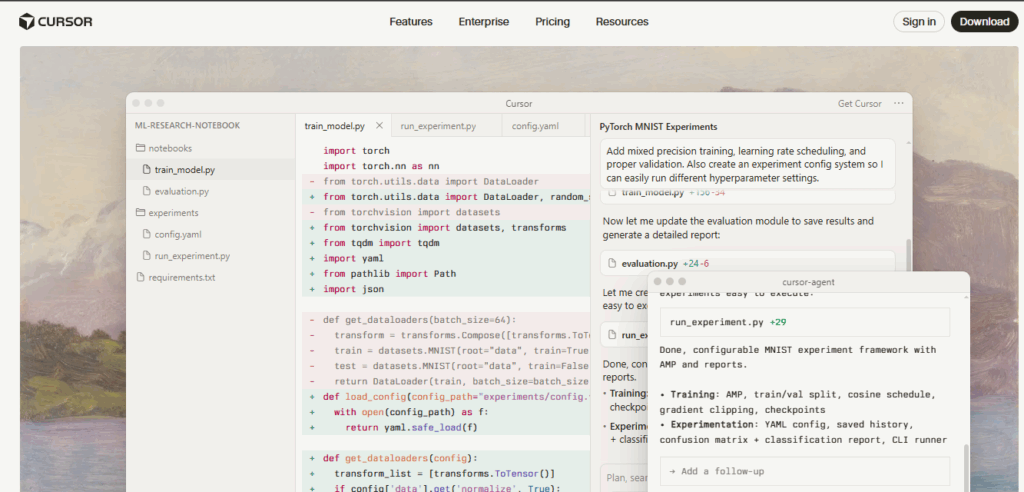Open Pricing in the top navigation

[552, 22]
